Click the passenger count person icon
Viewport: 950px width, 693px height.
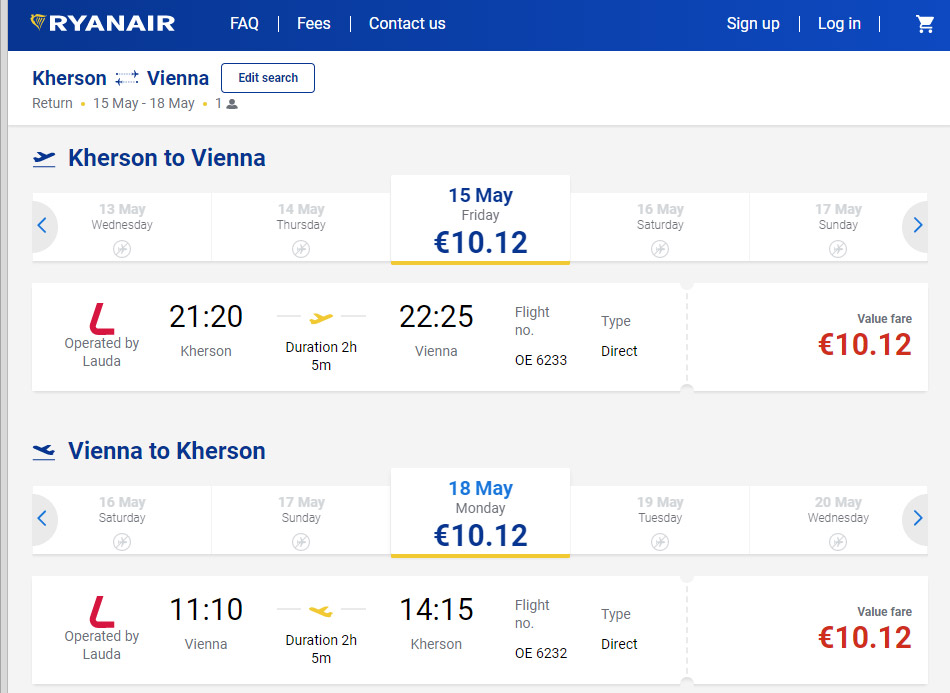[231, 104]
